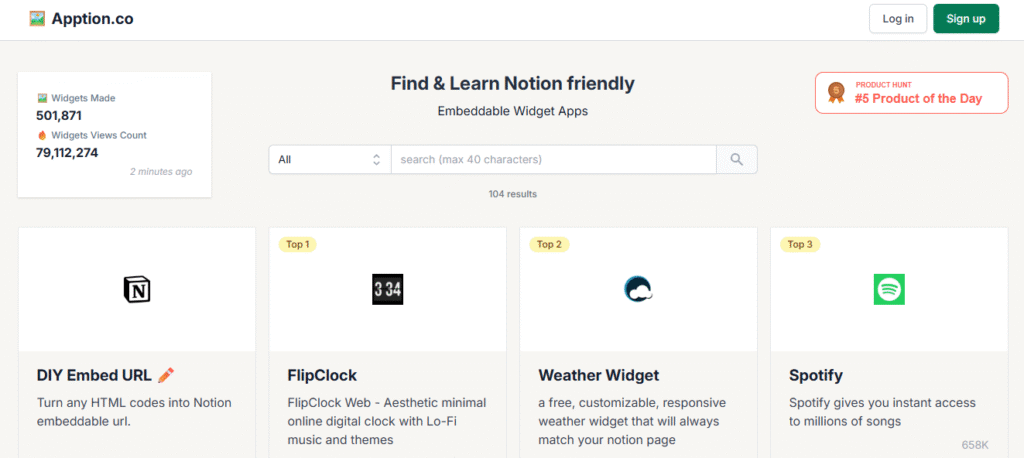The image size is (1024, 458).
Task: Click the Product Hunt medal icon
Action: point(836,93)
